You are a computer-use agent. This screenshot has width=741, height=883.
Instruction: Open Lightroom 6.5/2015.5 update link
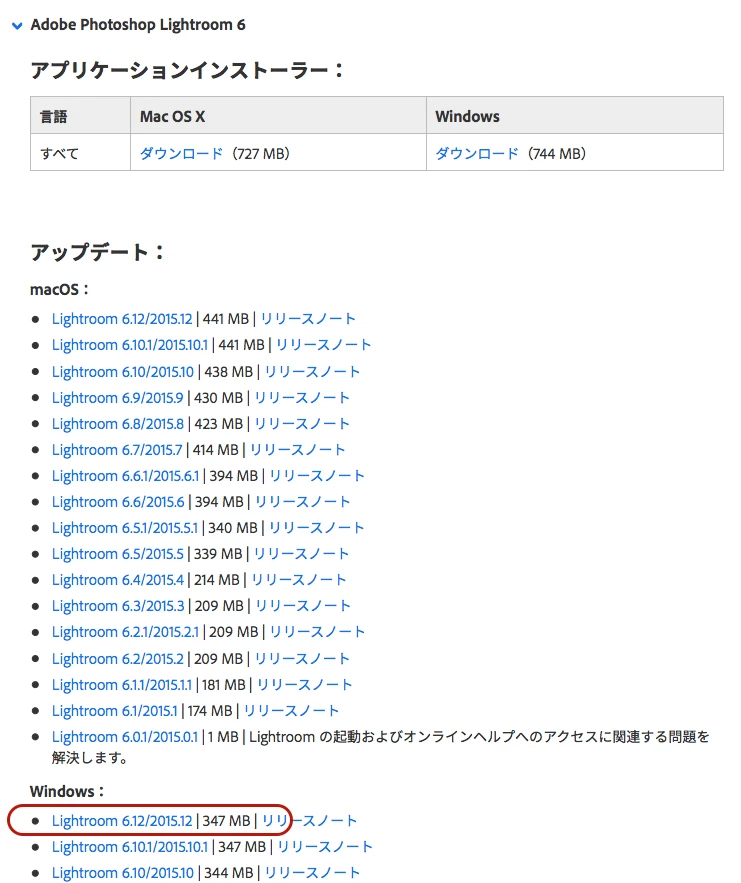[x=118, y=554]
